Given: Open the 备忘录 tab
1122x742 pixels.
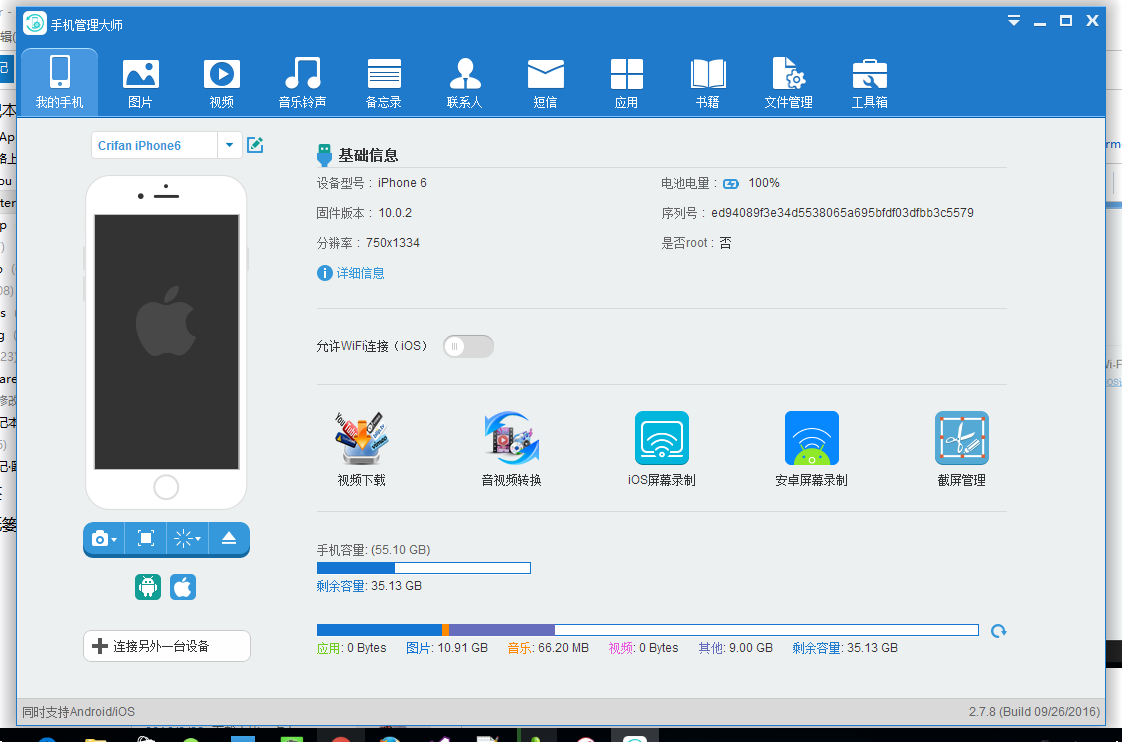Looking at the screenshot, I should (384, 82).
